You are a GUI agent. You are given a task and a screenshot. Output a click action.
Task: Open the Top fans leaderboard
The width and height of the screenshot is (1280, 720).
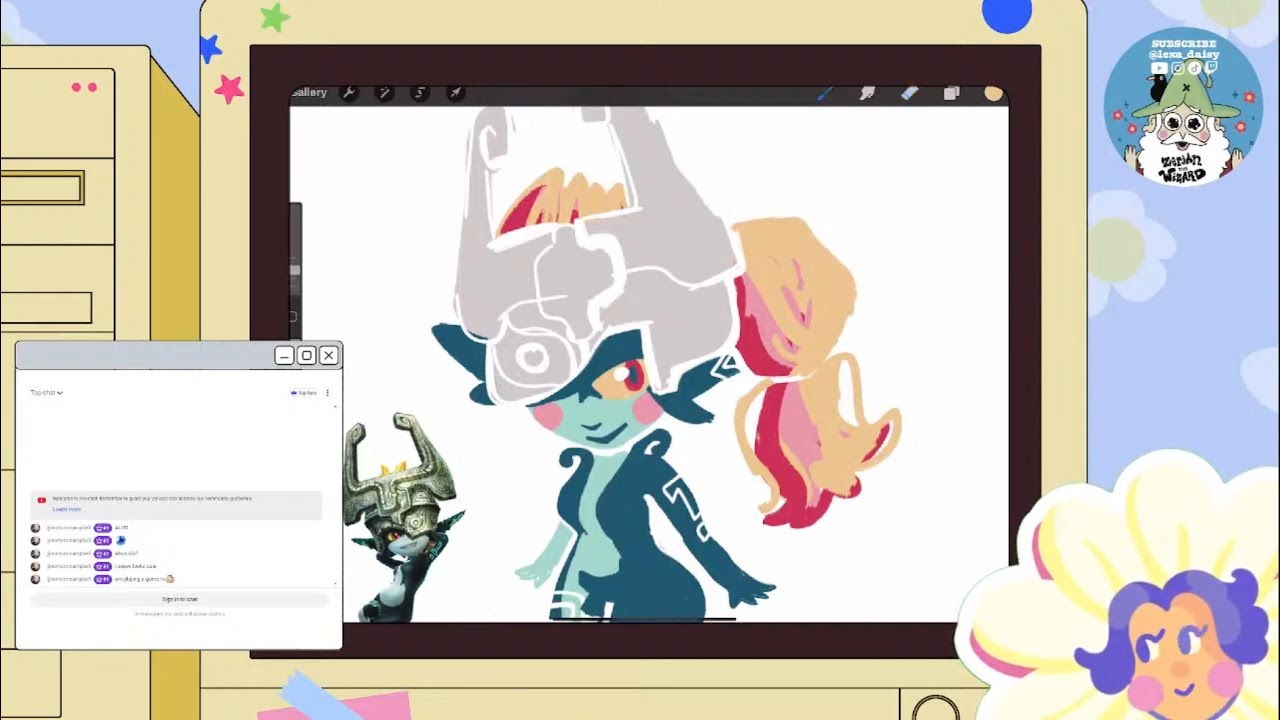point(304,393)
